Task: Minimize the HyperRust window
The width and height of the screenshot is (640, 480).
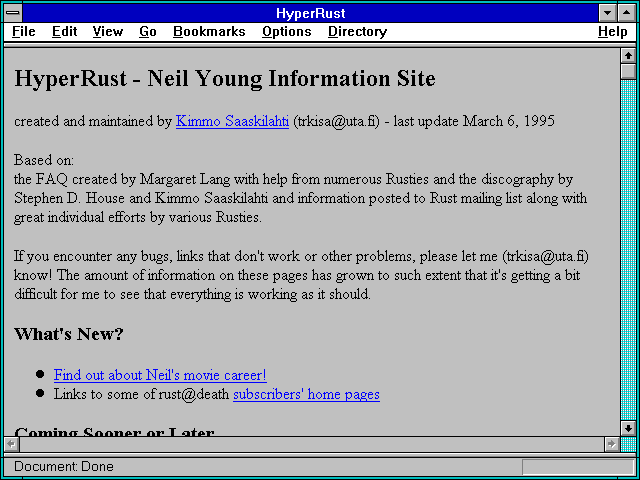Action: click(x=608, y=13)
